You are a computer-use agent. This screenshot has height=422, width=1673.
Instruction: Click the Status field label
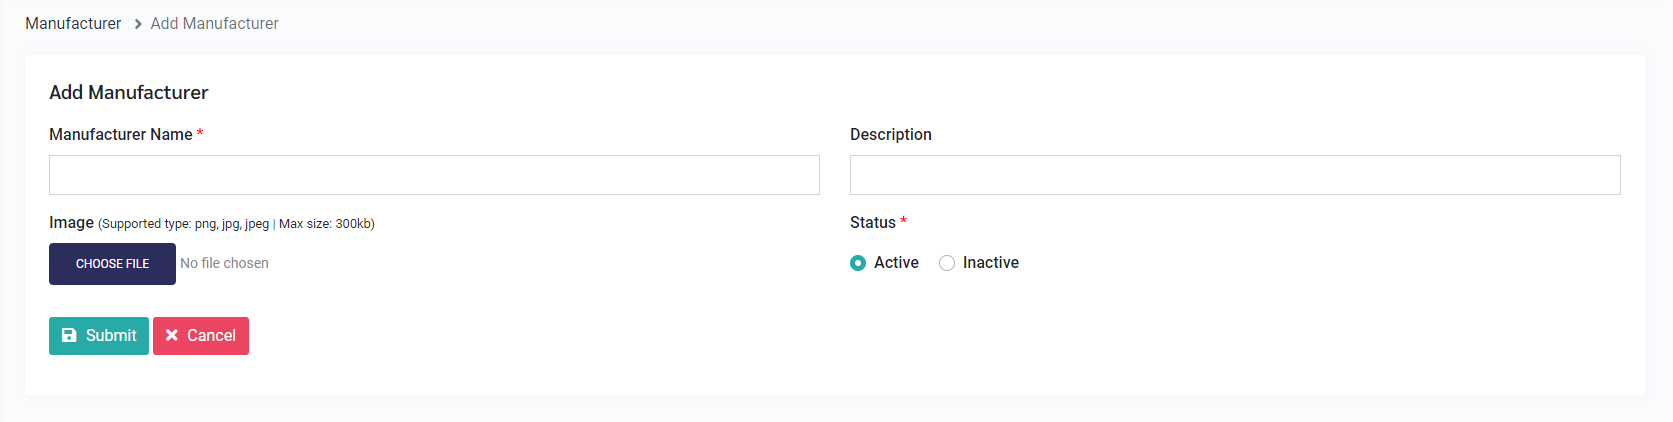pyautogui.click(x=872, y=222)
